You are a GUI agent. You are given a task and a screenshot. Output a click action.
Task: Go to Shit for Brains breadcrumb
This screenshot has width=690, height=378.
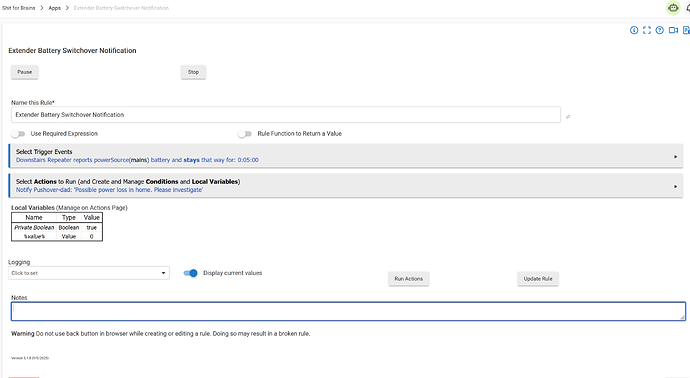pyautogui.click(x=18, y=8)
